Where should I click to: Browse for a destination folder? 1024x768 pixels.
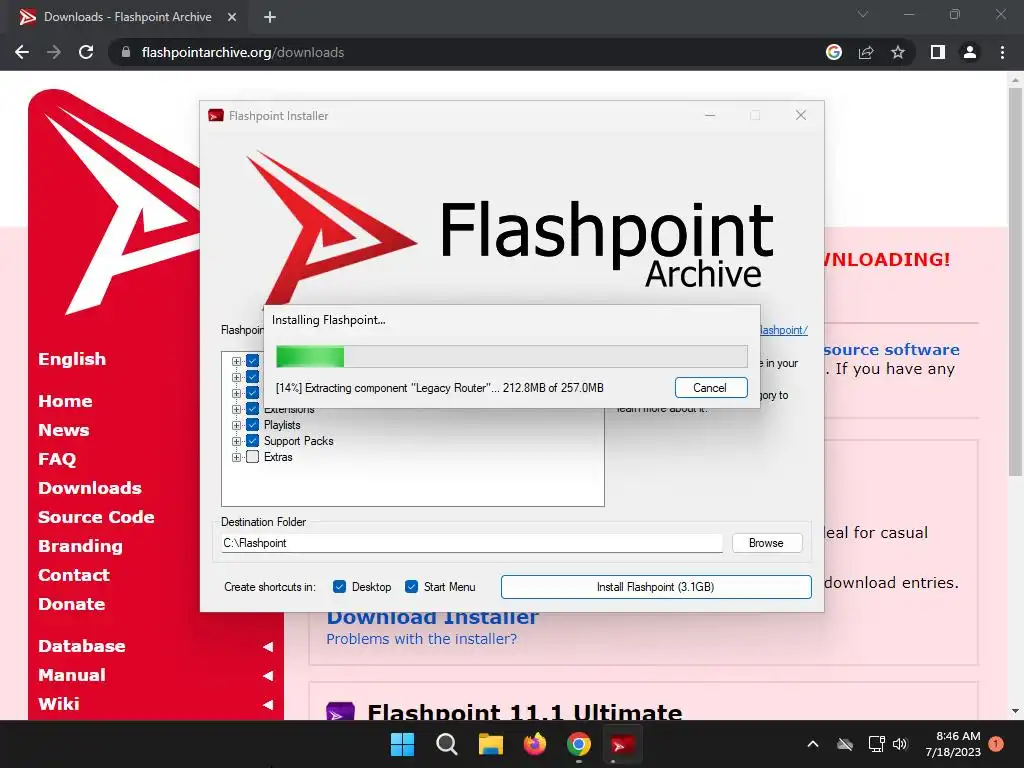click(x=766, y=543)
